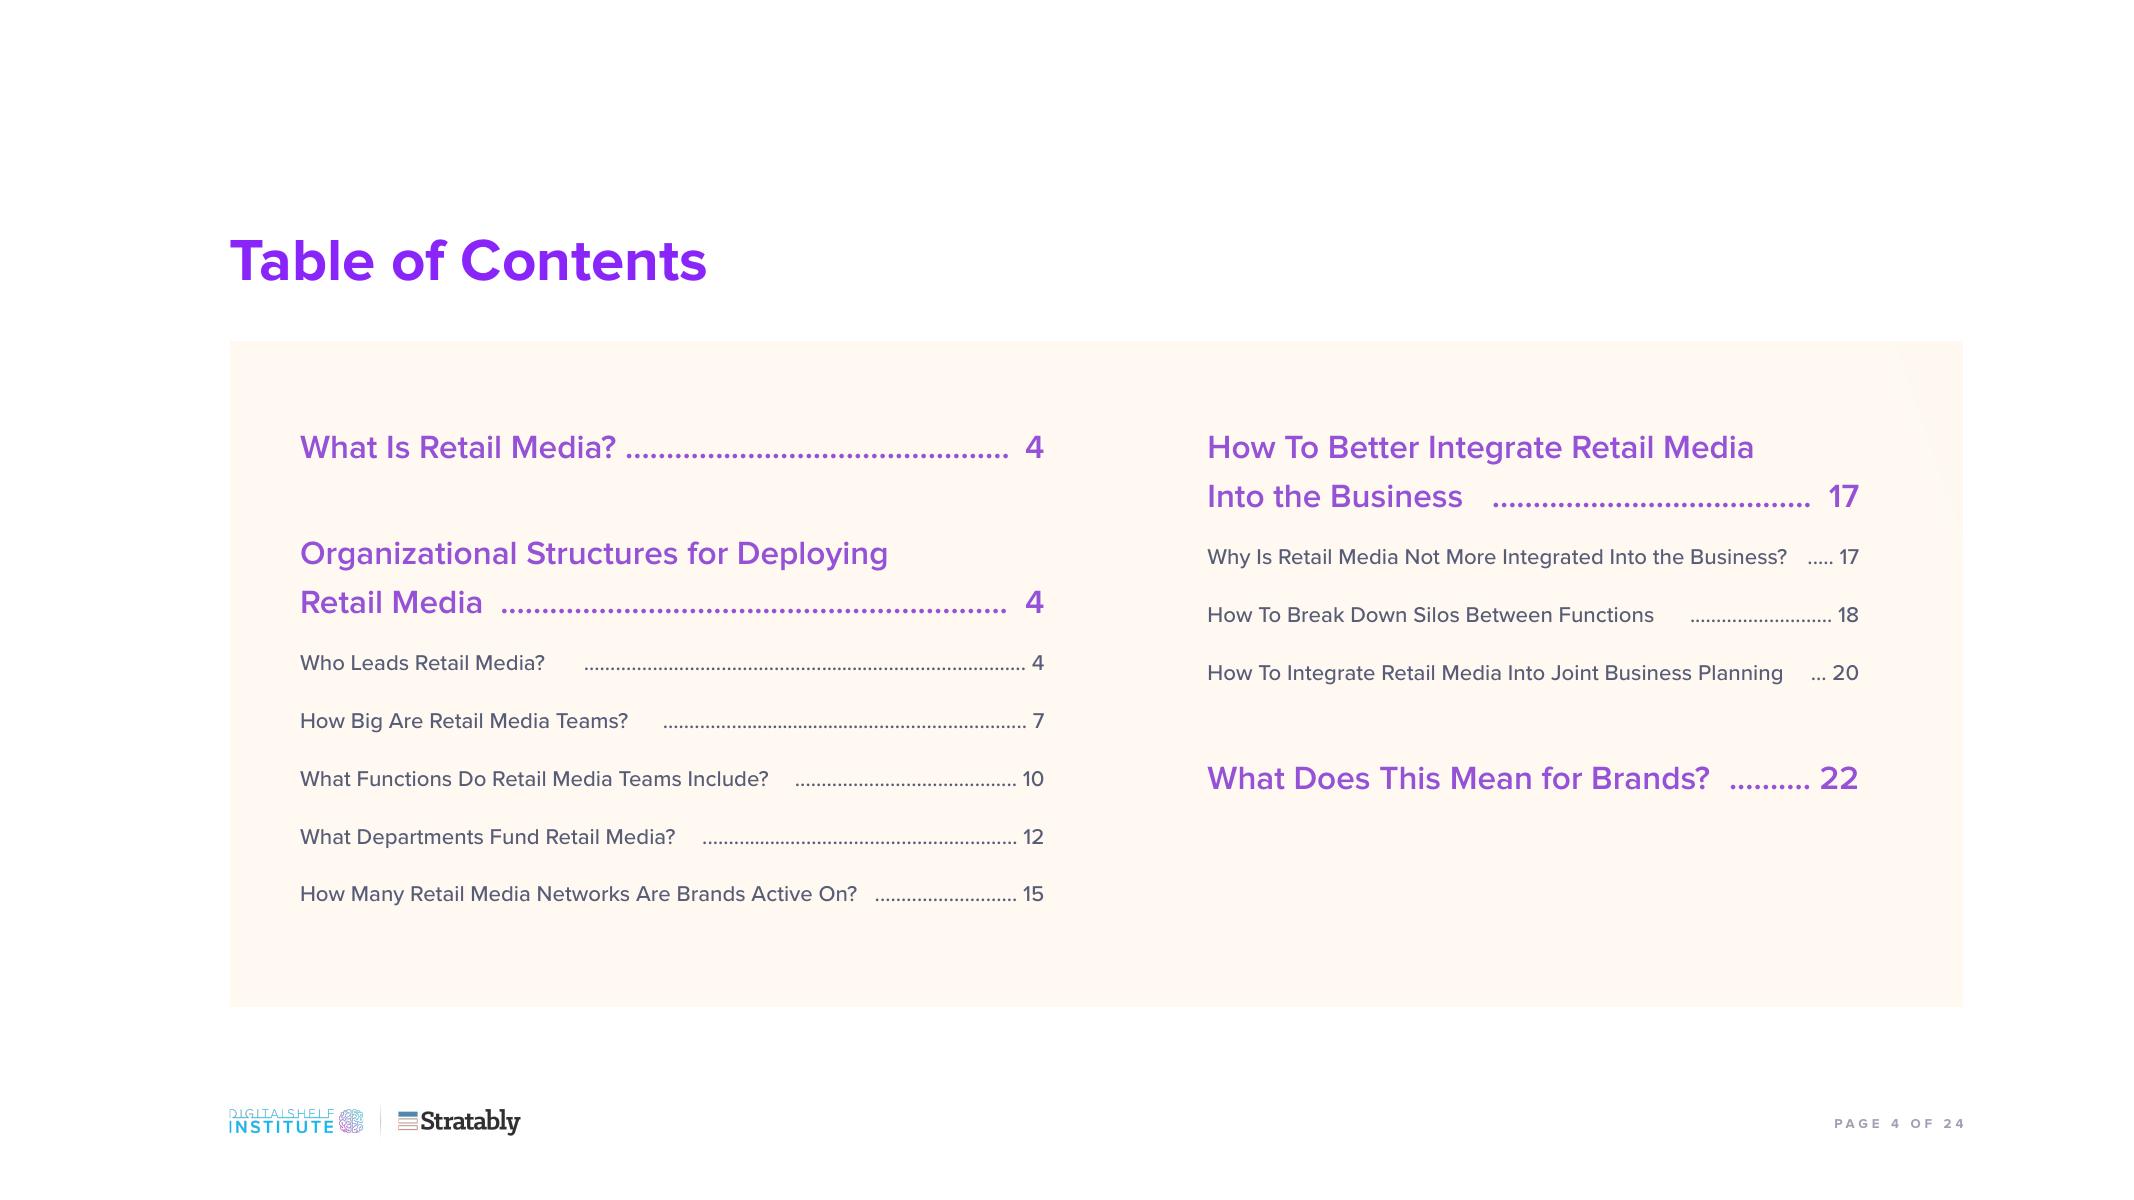Open 'Why Is Retail Media Not More Integrated' entry
Image resolution: width=2134 pixels, height=1200 pixels.
pyautogui.click(x=1496, y=557)
